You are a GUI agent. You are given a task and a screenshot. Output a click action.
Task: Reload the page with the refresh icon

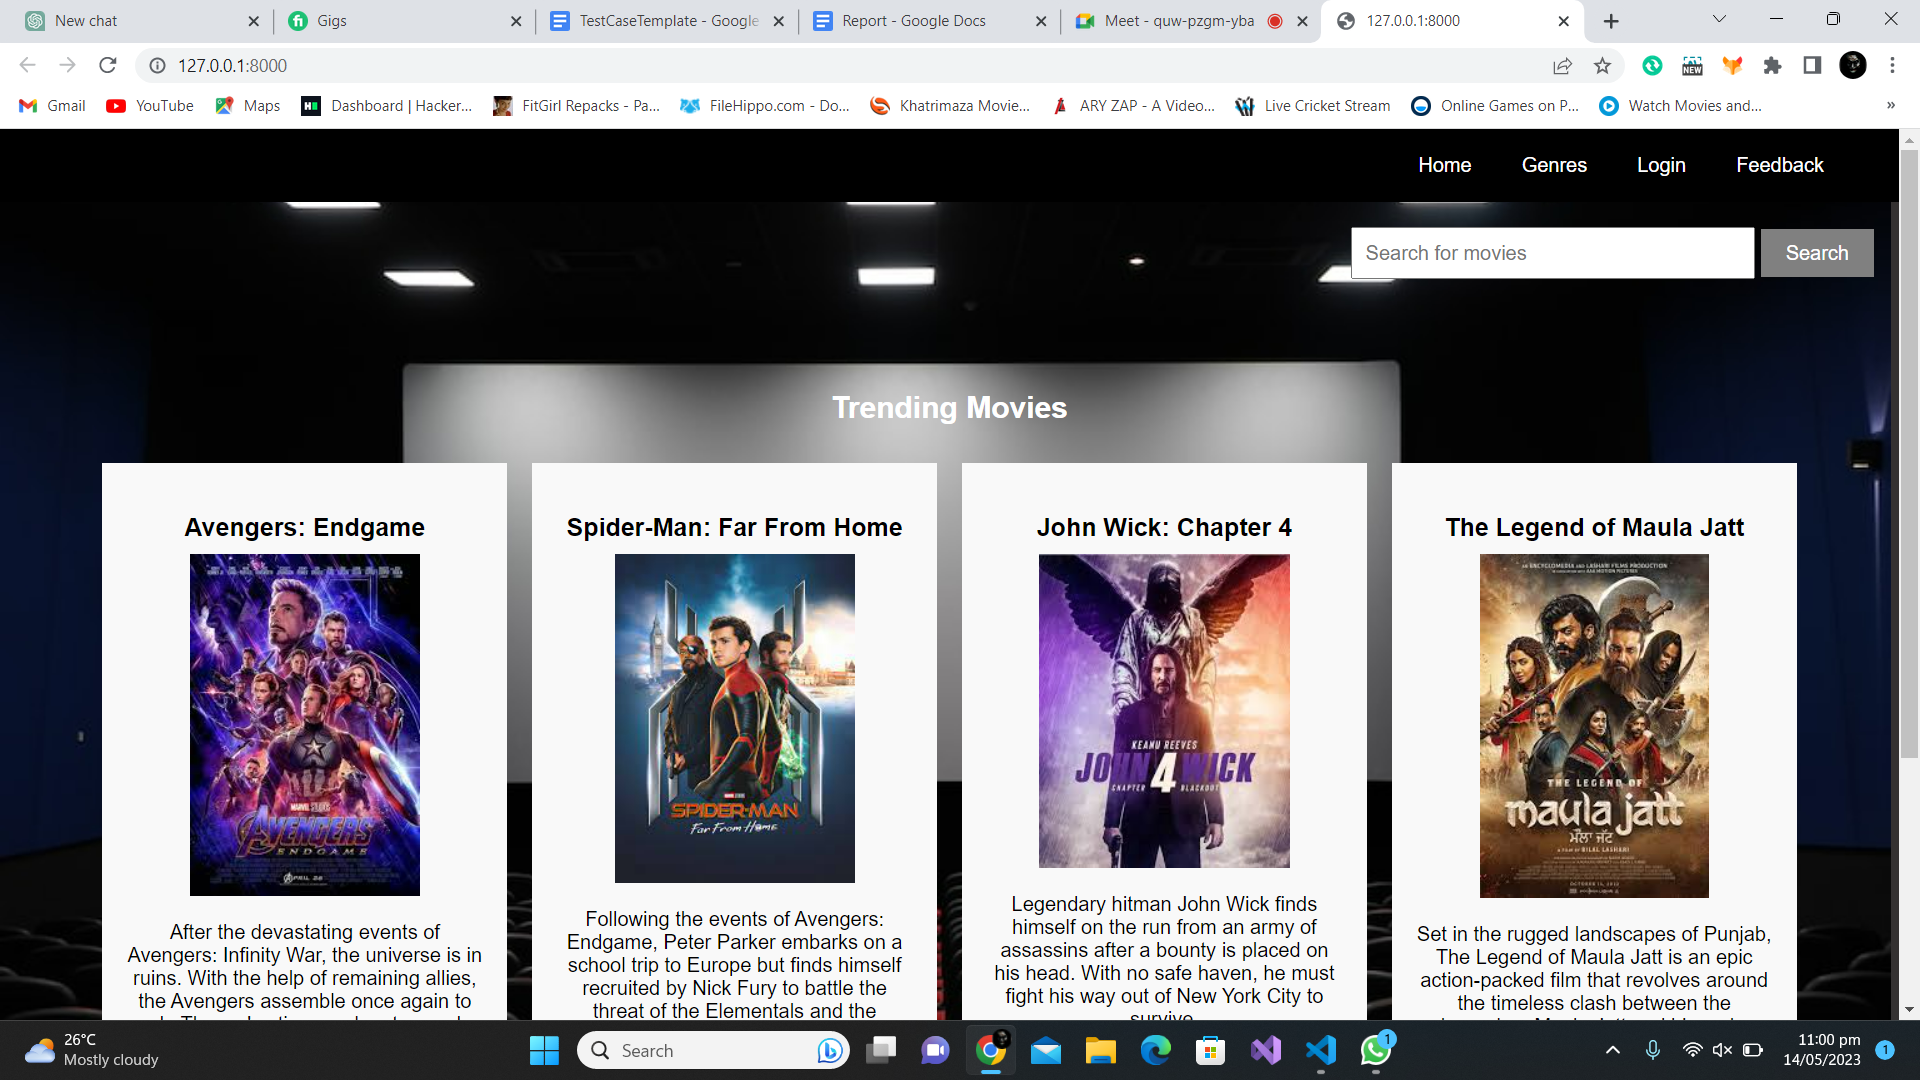pyautogui.click(x=108, y=65)
